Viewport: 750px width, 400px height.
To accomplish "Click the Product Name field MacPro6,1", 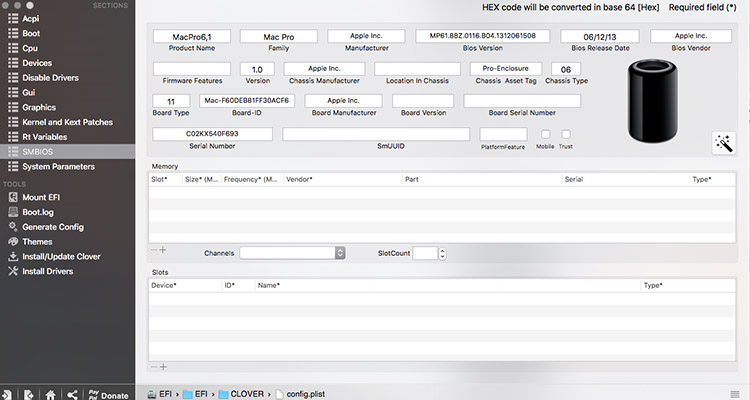I will 192,36.
